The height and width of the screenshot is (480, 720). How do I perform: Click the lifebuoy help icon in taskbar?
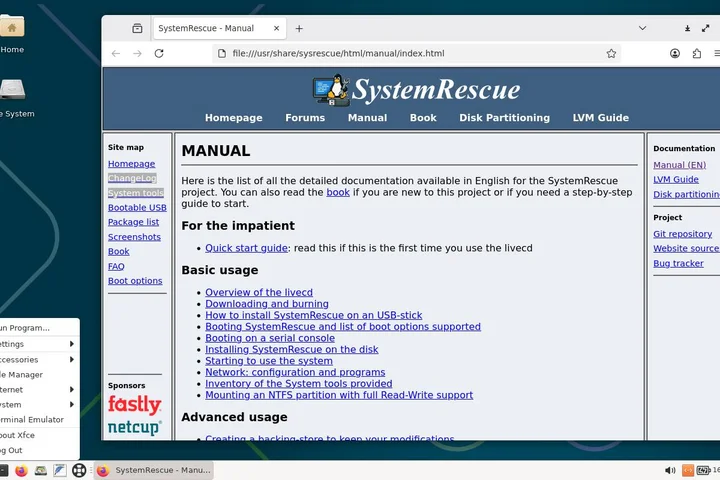pos(79,470)
